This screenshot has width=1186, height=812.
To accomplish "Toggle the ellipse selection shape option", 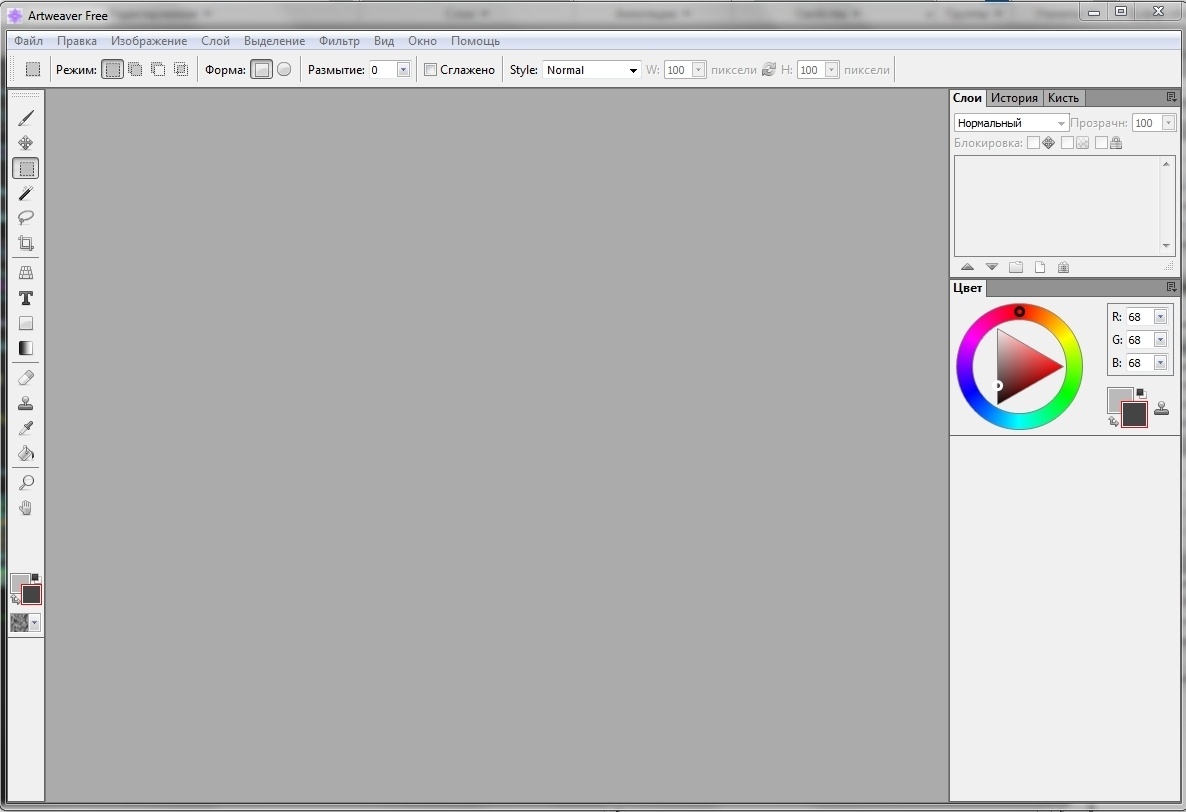I will pos(284,69).
